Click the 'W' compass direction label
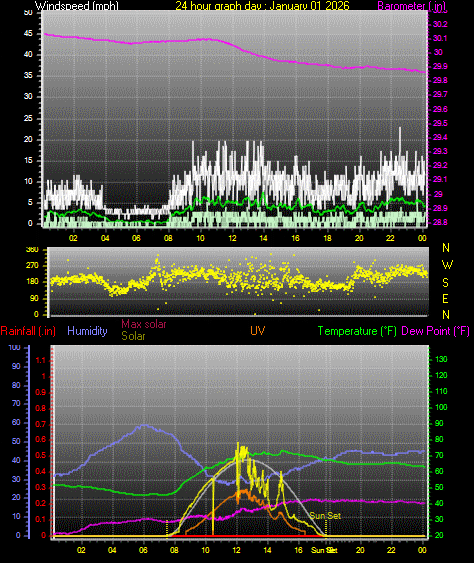 tap(447, 265)
